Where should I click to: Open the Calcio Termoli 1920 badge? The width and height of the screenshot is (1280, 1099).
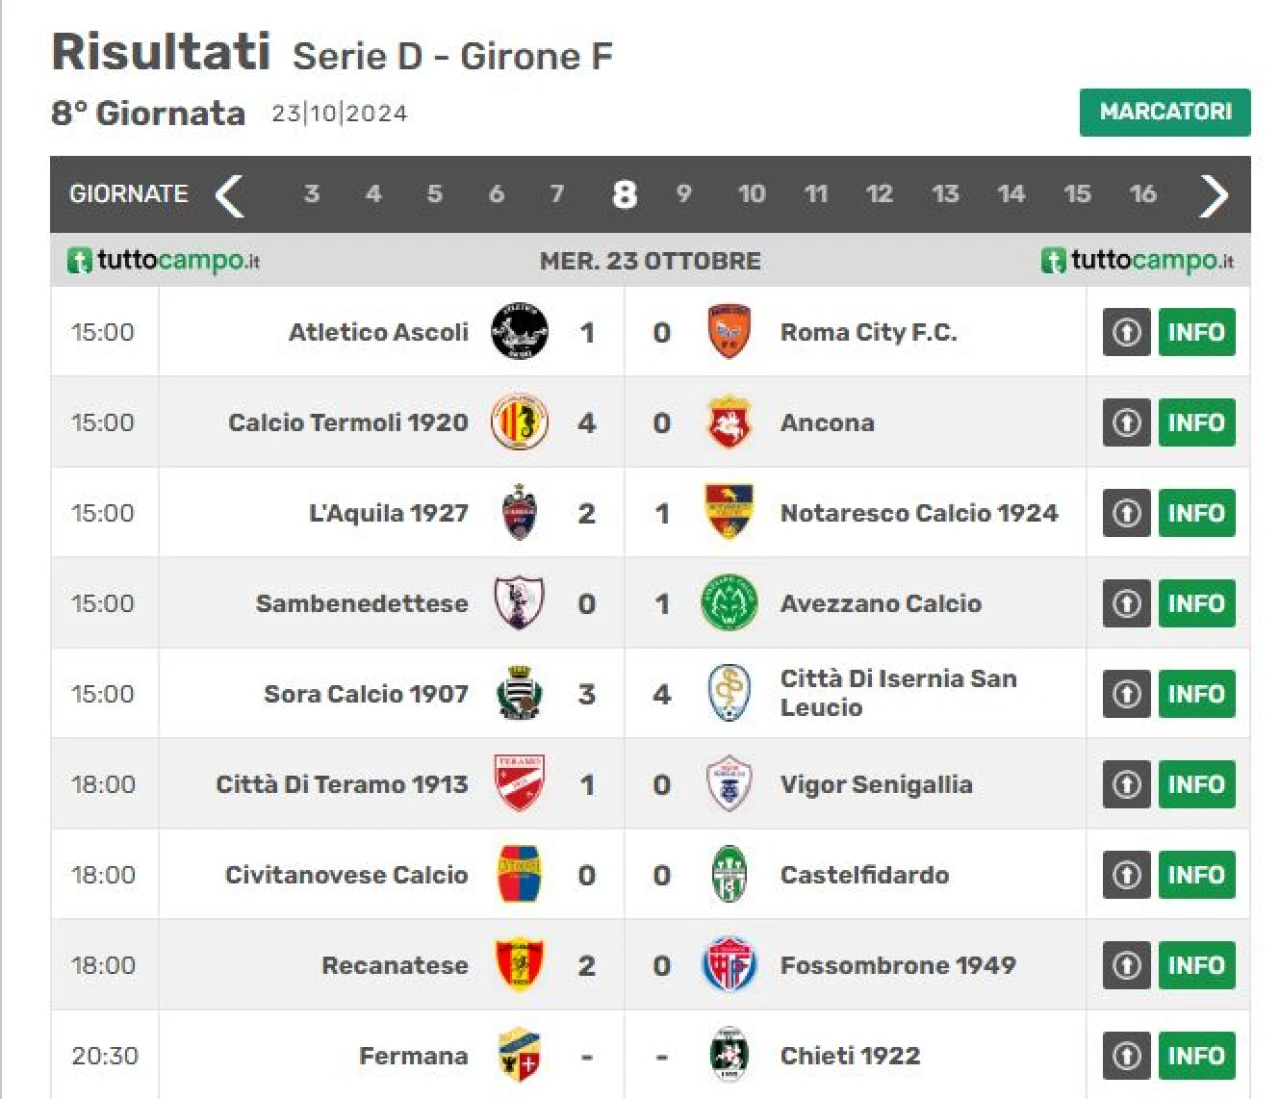pos(519,422)
